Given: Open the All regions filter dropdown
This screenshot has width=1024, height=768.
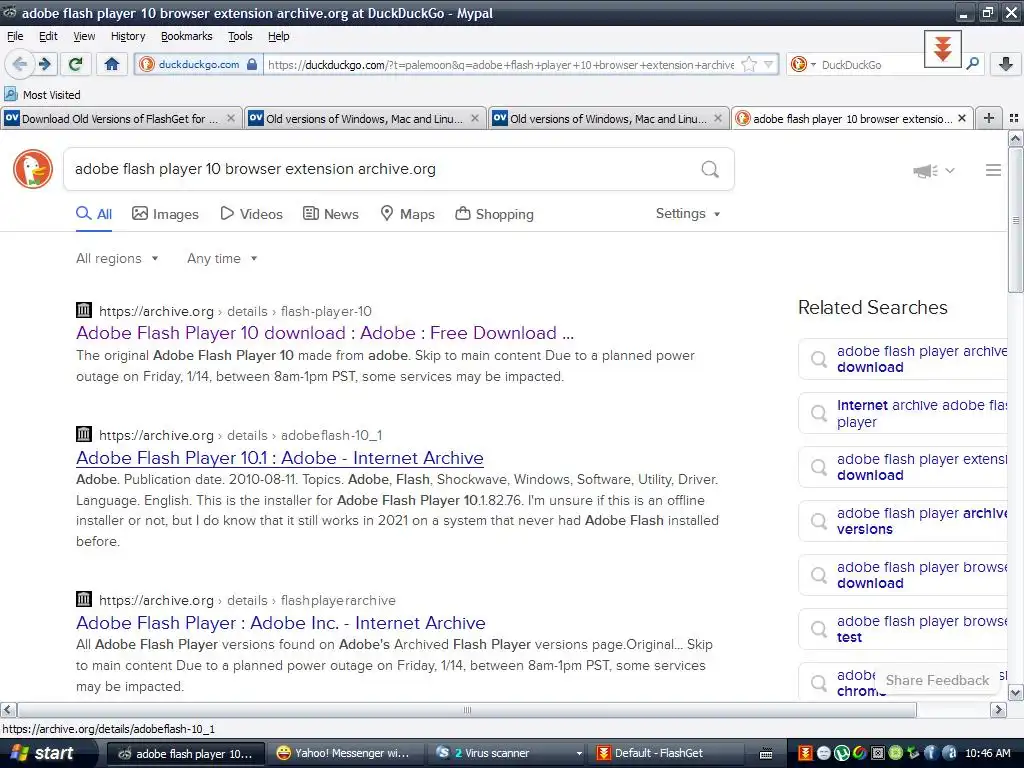Looking at the screenshot, I should pos(118,259).
